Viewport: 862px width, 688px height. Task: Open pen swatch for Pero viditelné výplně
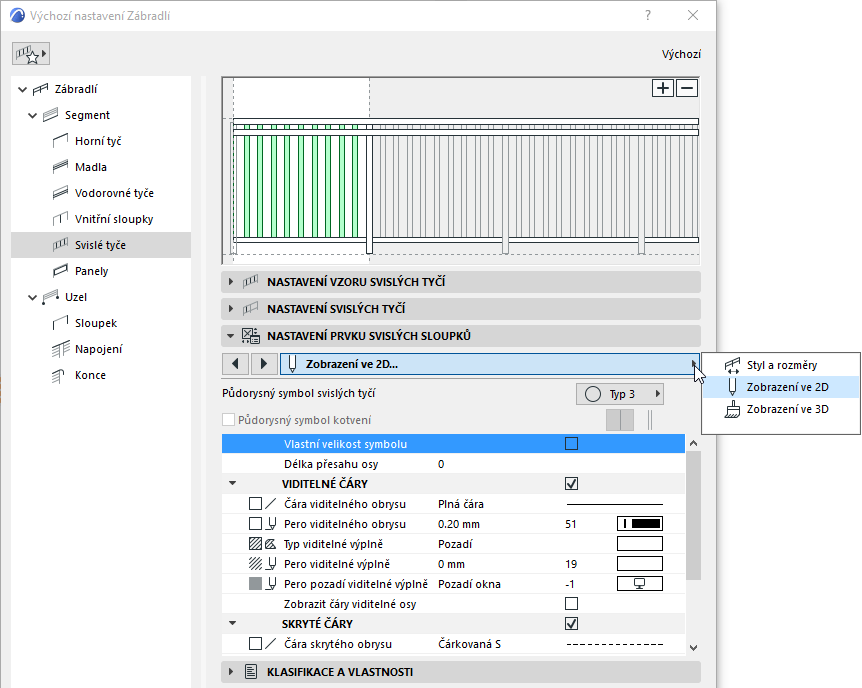click(x=640, y=564)
